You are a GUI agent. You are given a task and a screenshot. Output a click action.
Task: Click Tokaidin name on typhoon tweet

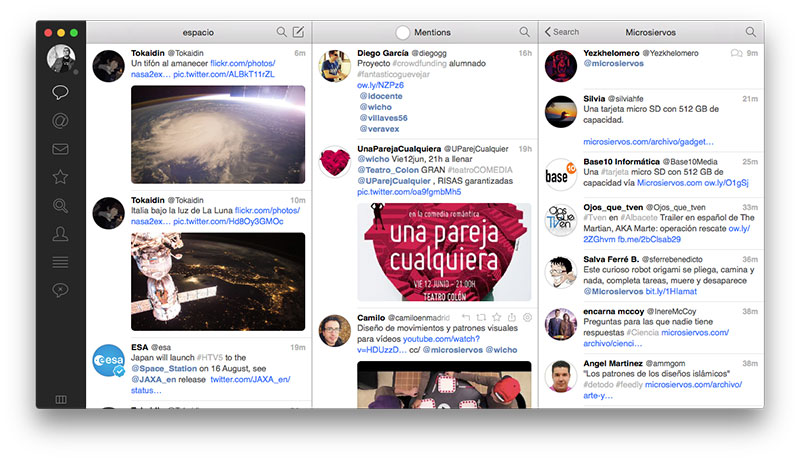point(147,53)
